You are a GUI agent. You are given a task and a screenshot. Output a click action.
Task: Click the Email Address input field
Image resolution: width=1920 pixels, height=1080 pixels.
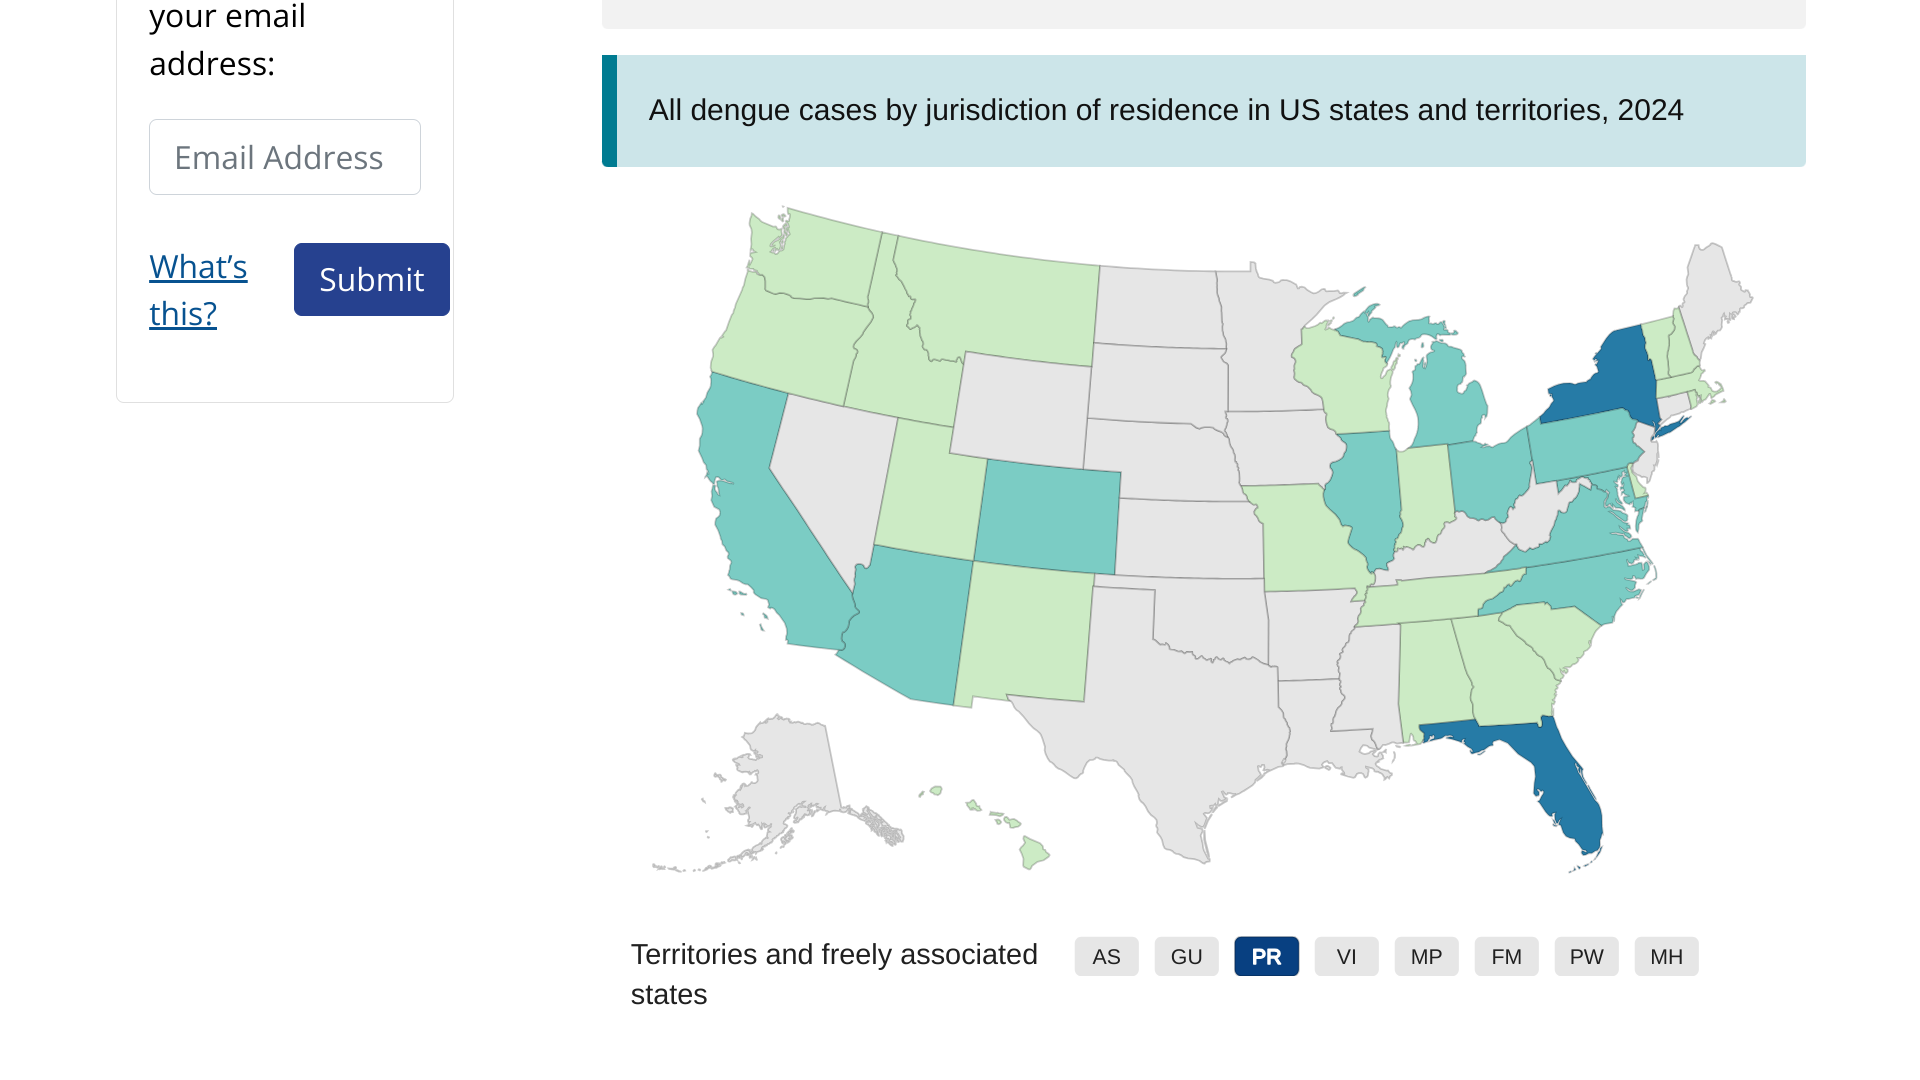pyautogui.click(x=284, y=157)
